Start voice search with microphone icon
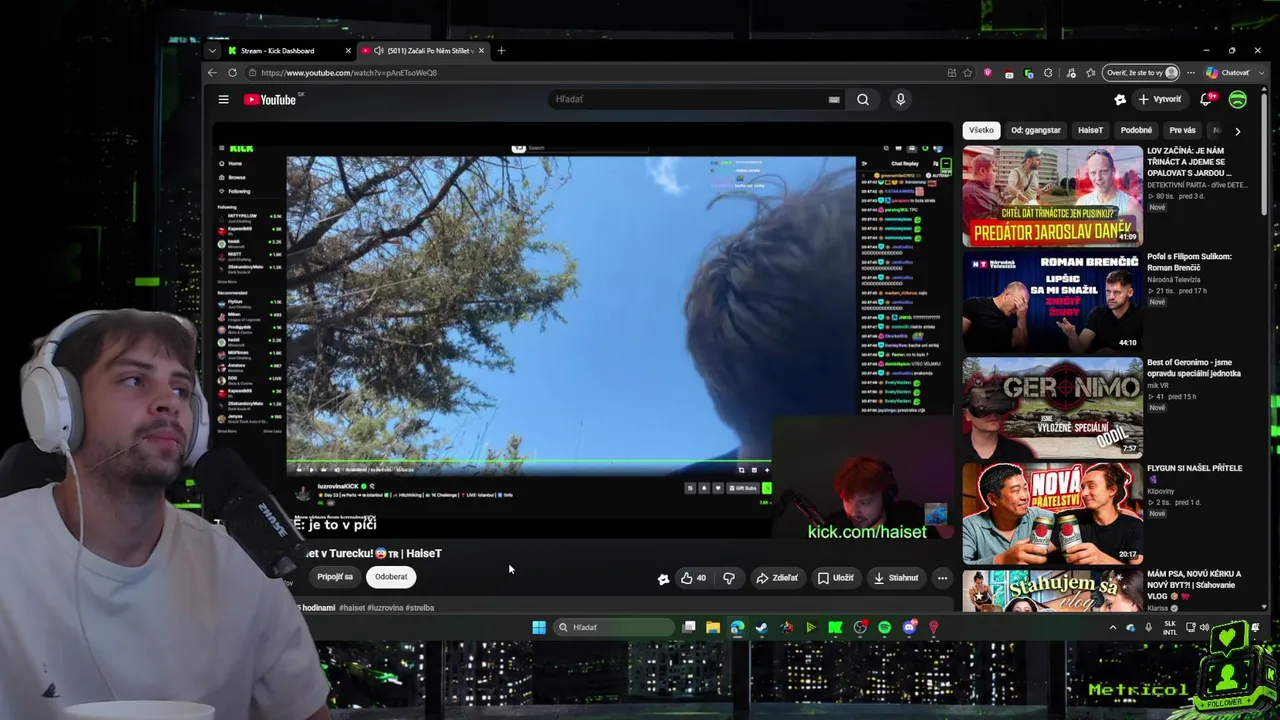 point(900,99)
